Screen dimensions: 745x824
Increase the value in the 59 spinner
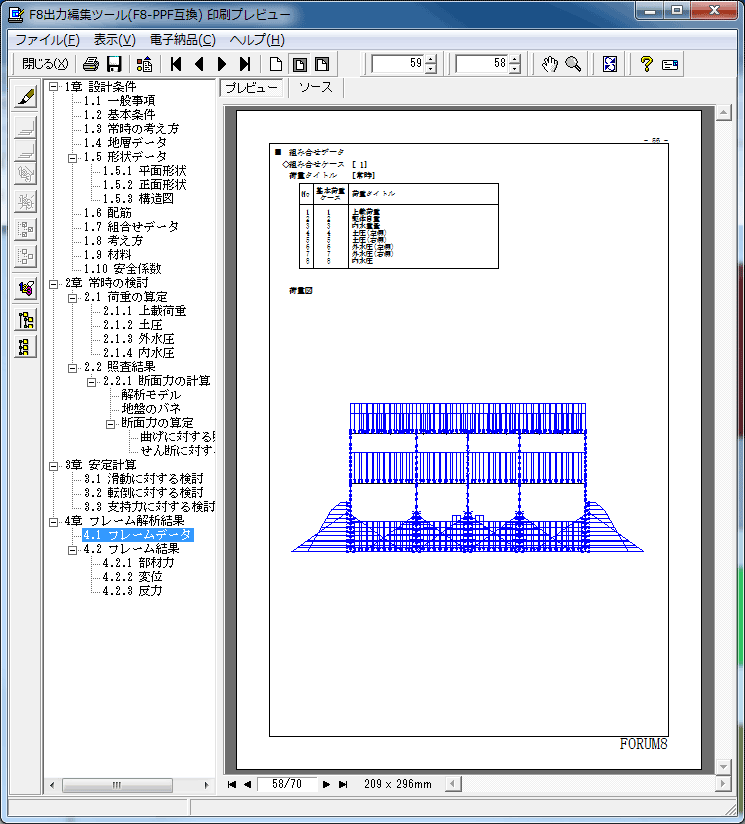coord(431,59)
